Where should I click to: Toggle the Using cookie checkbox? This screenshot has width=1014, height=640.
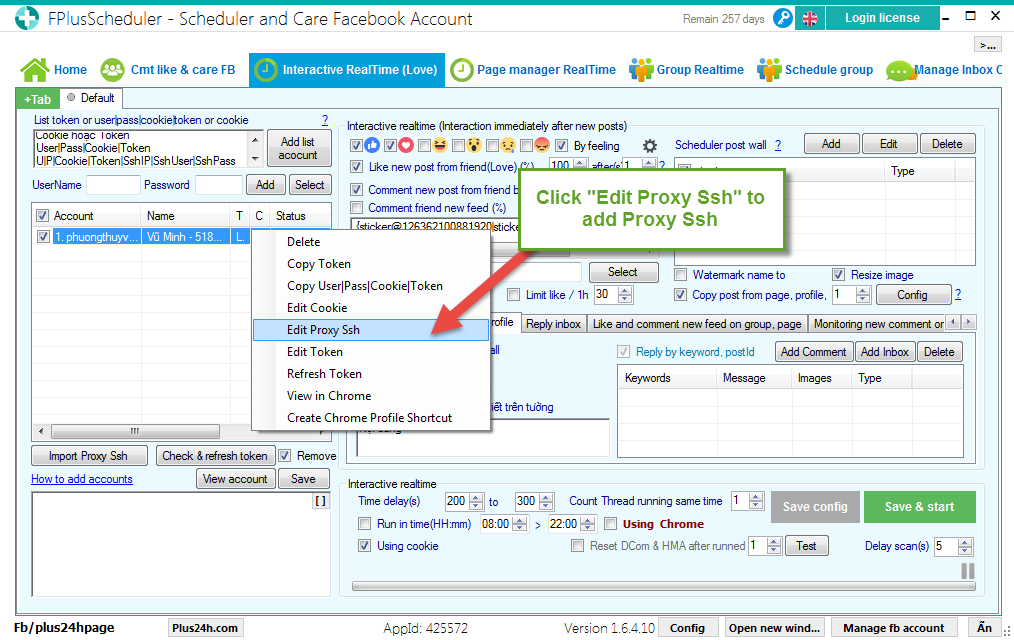coord(365,546)
